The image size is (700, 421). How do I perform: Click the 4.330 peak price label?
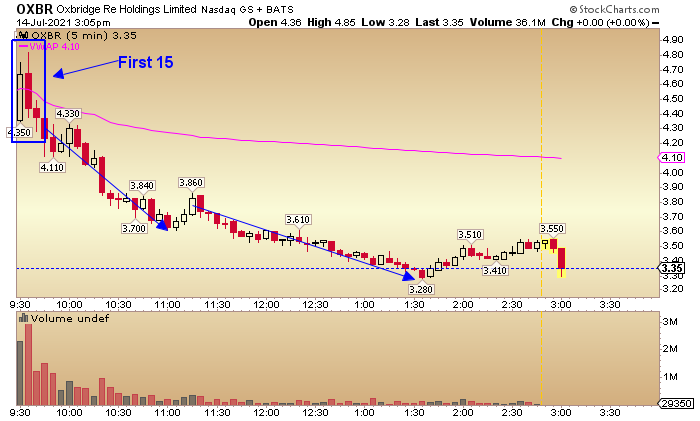click(68, 113)
